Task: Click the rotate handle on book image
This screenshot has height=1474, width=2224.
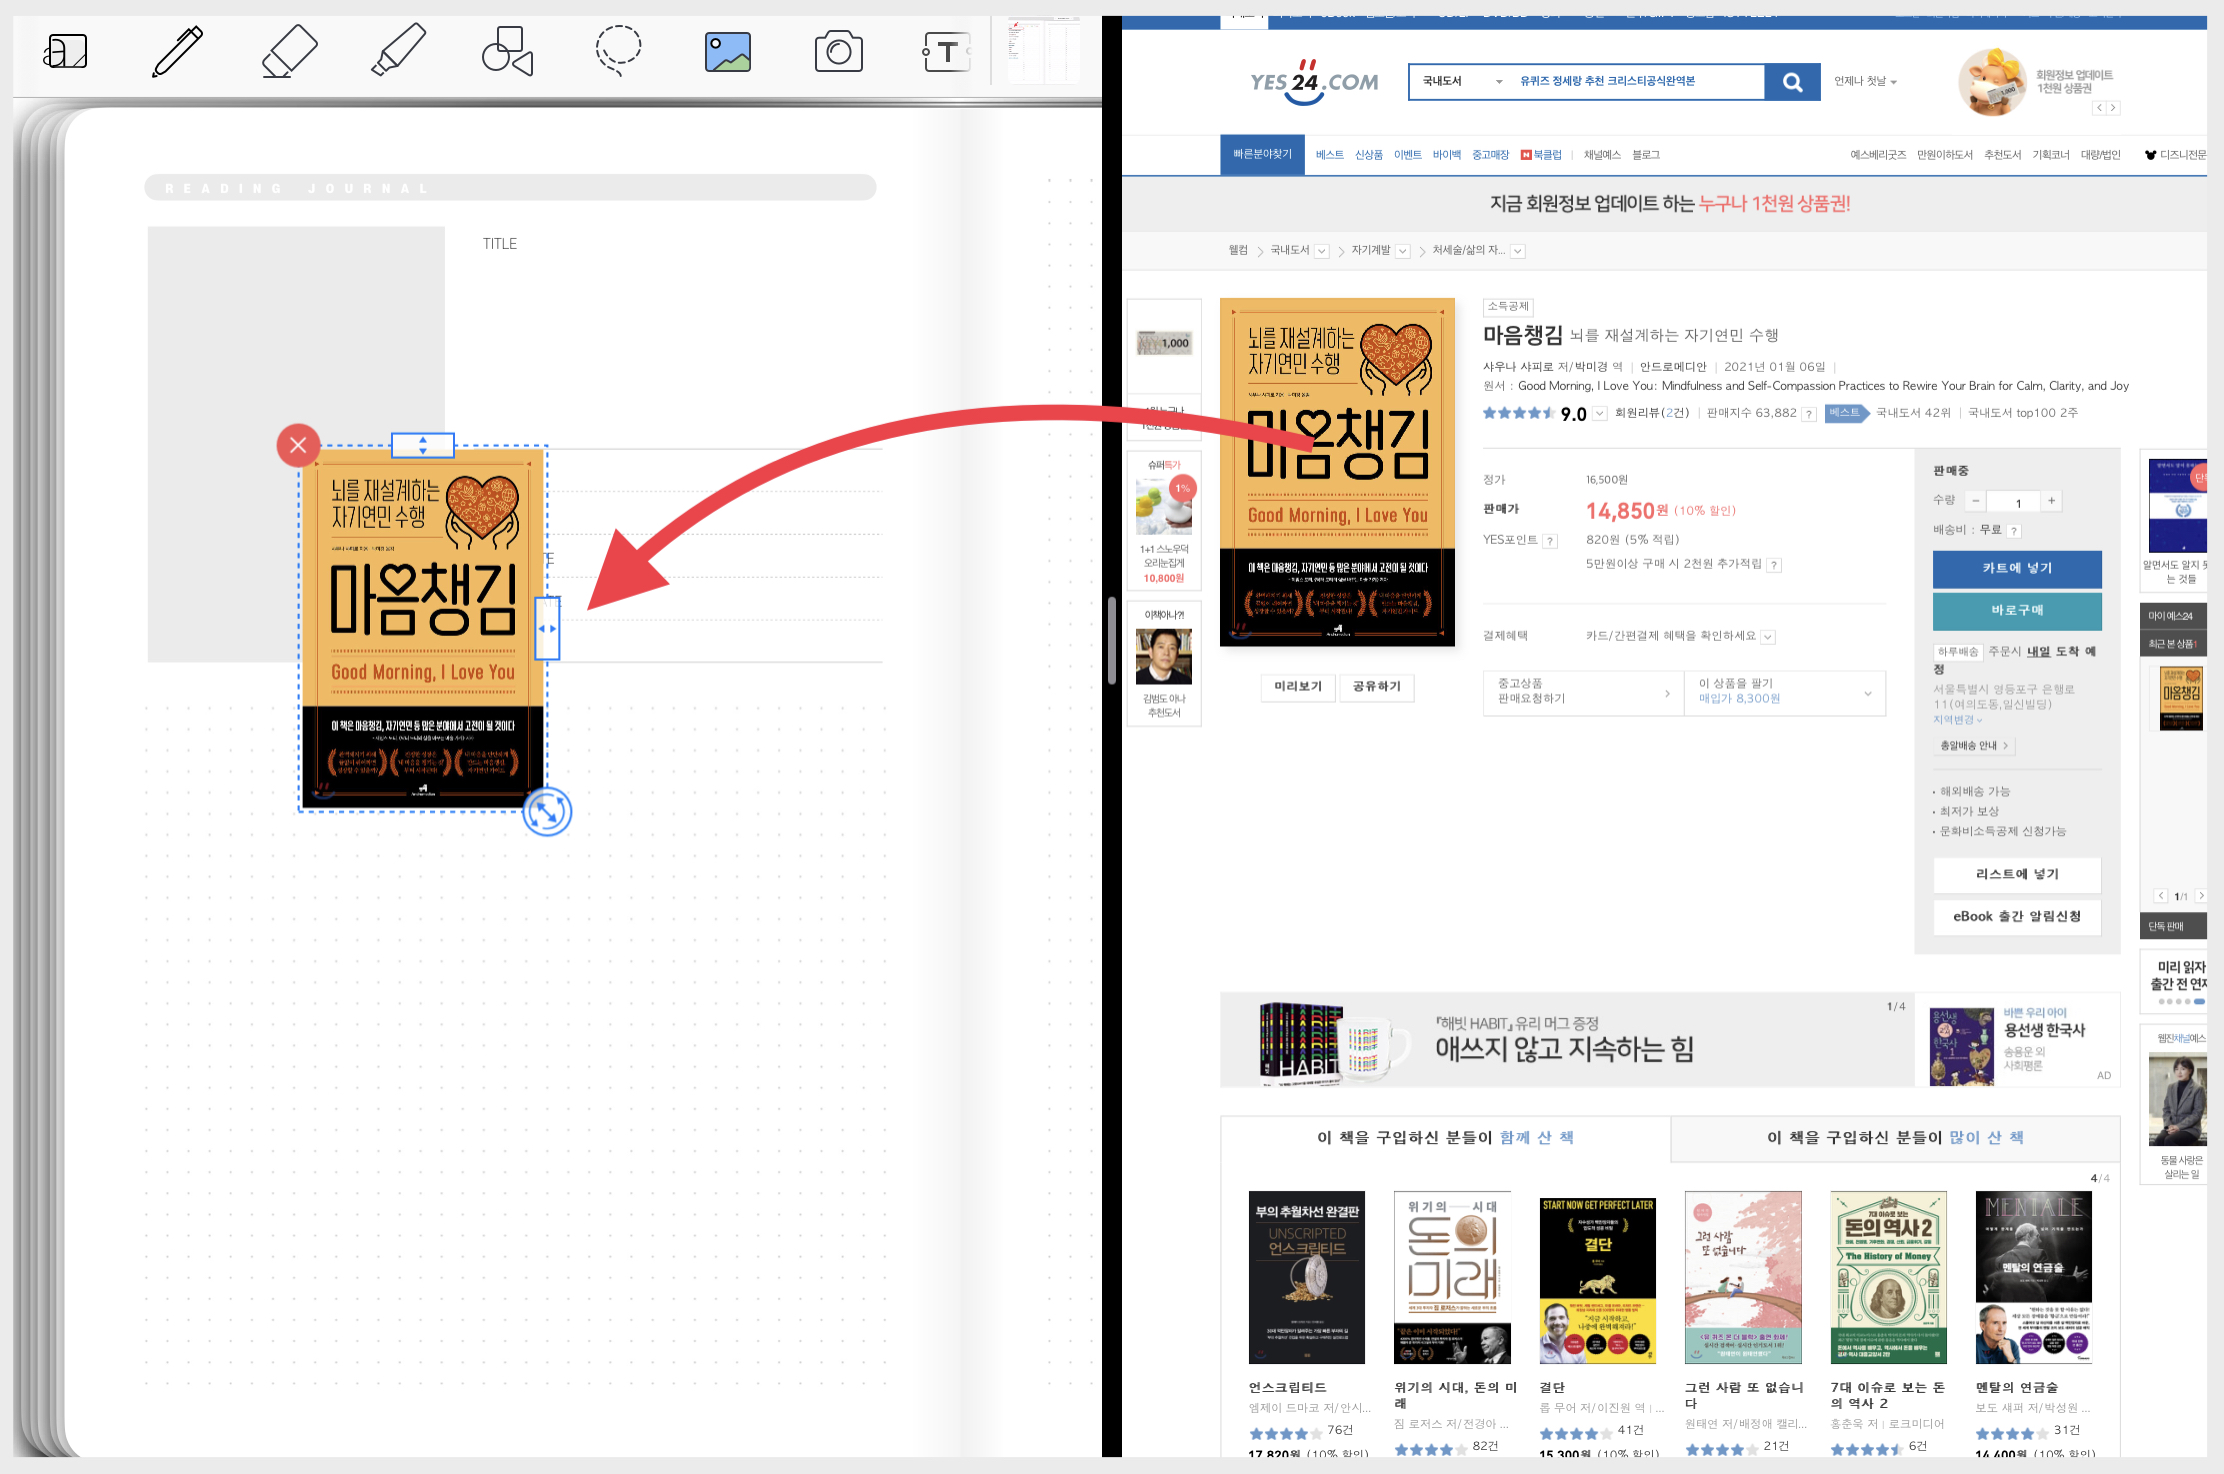Action: (x=547, y=812)
